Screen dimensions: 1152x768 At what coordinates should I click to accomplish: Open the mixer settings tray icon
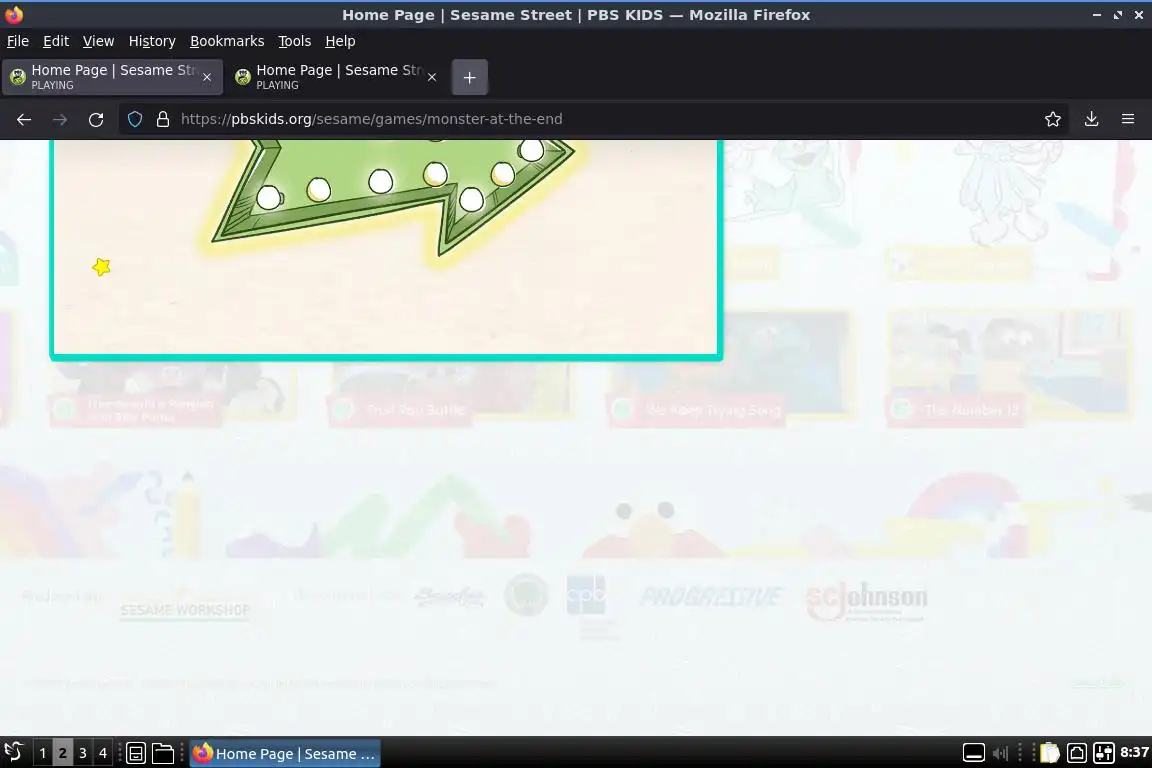1104,753
